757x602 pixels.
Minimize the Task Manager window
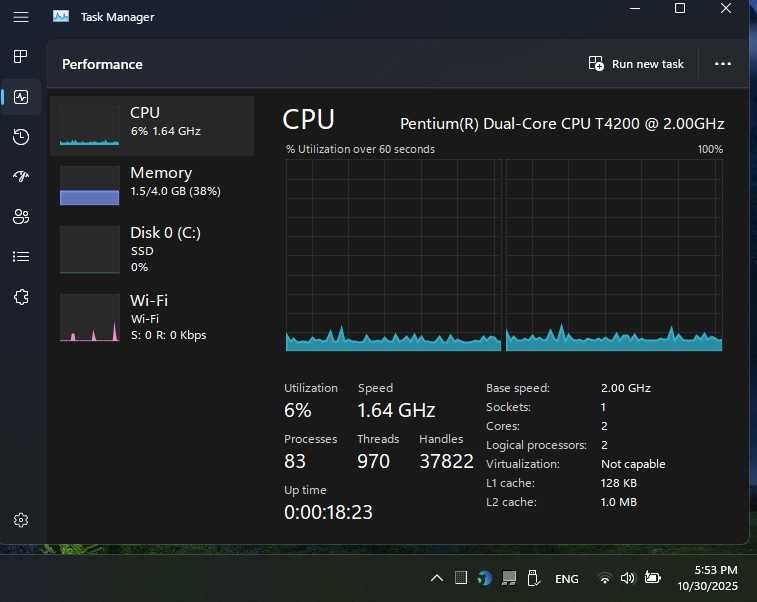(x=635, y=9)
